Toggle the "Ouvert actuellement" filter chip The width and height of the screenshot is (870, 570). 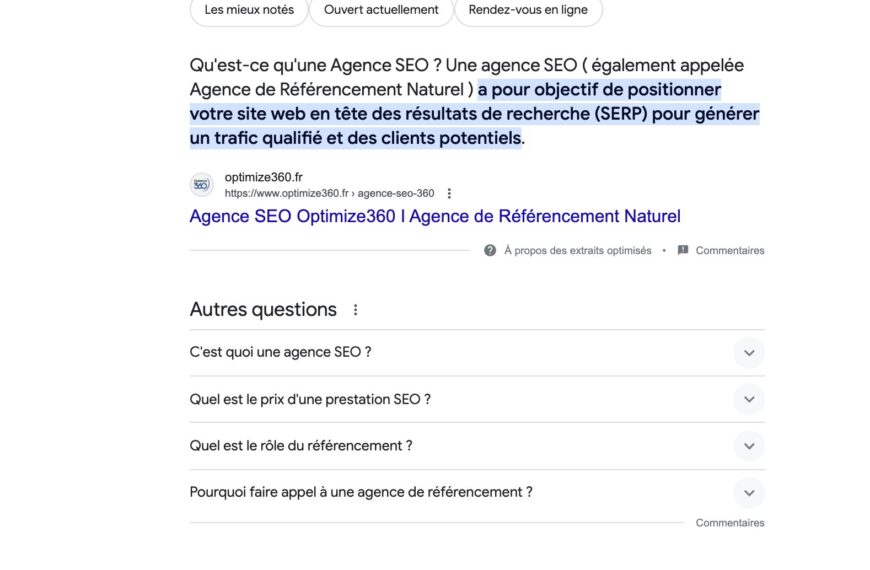pos(380,10)
